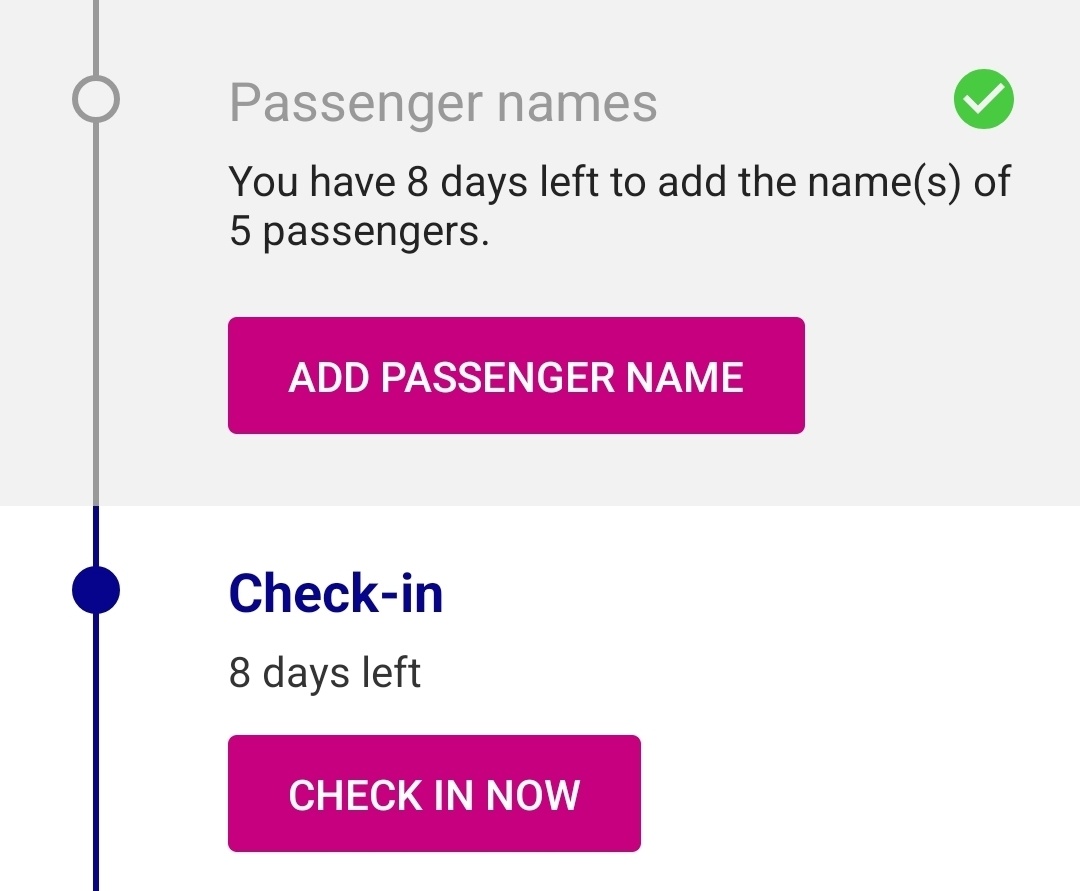Click the "8 days left" text under Check-in
Image resolution: width=1080 pixels, height=891 pixels.
pos(324,673)
